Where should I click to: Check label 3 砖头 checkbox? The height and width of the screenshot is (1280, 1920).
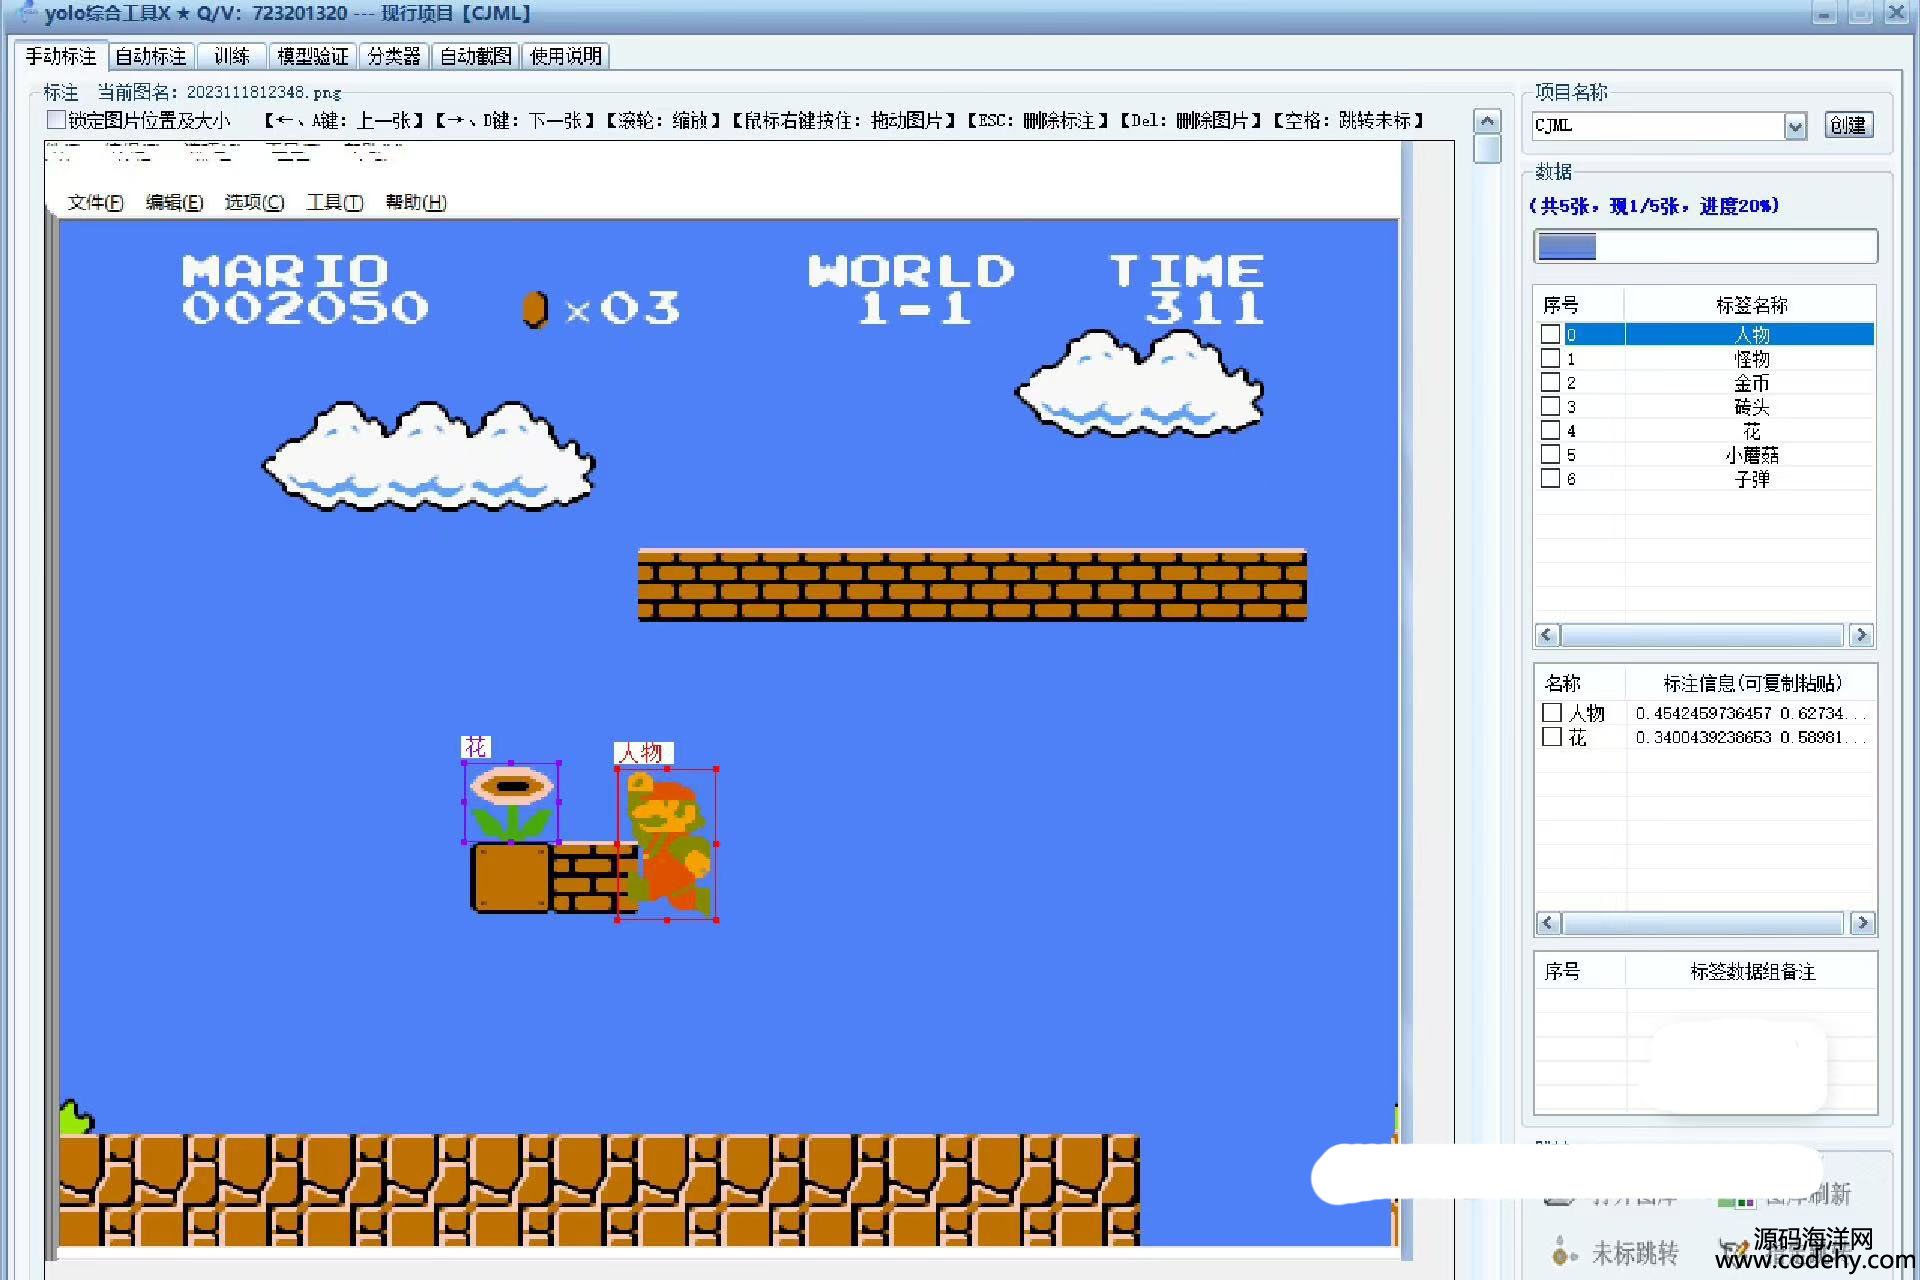point(1550,406)
